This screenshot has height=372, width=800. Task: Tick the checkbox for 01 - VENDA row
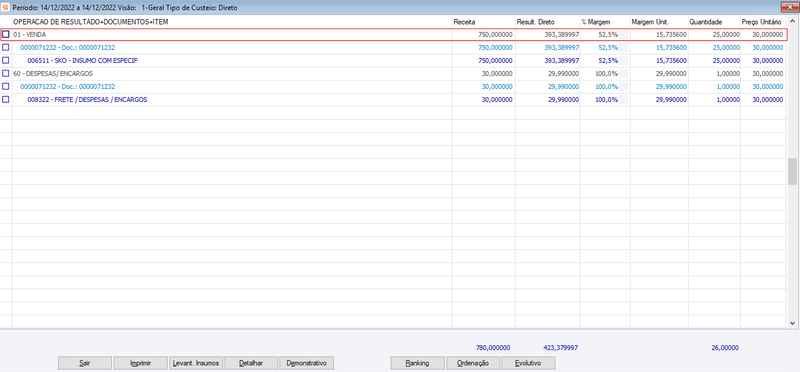click(6, 34)
